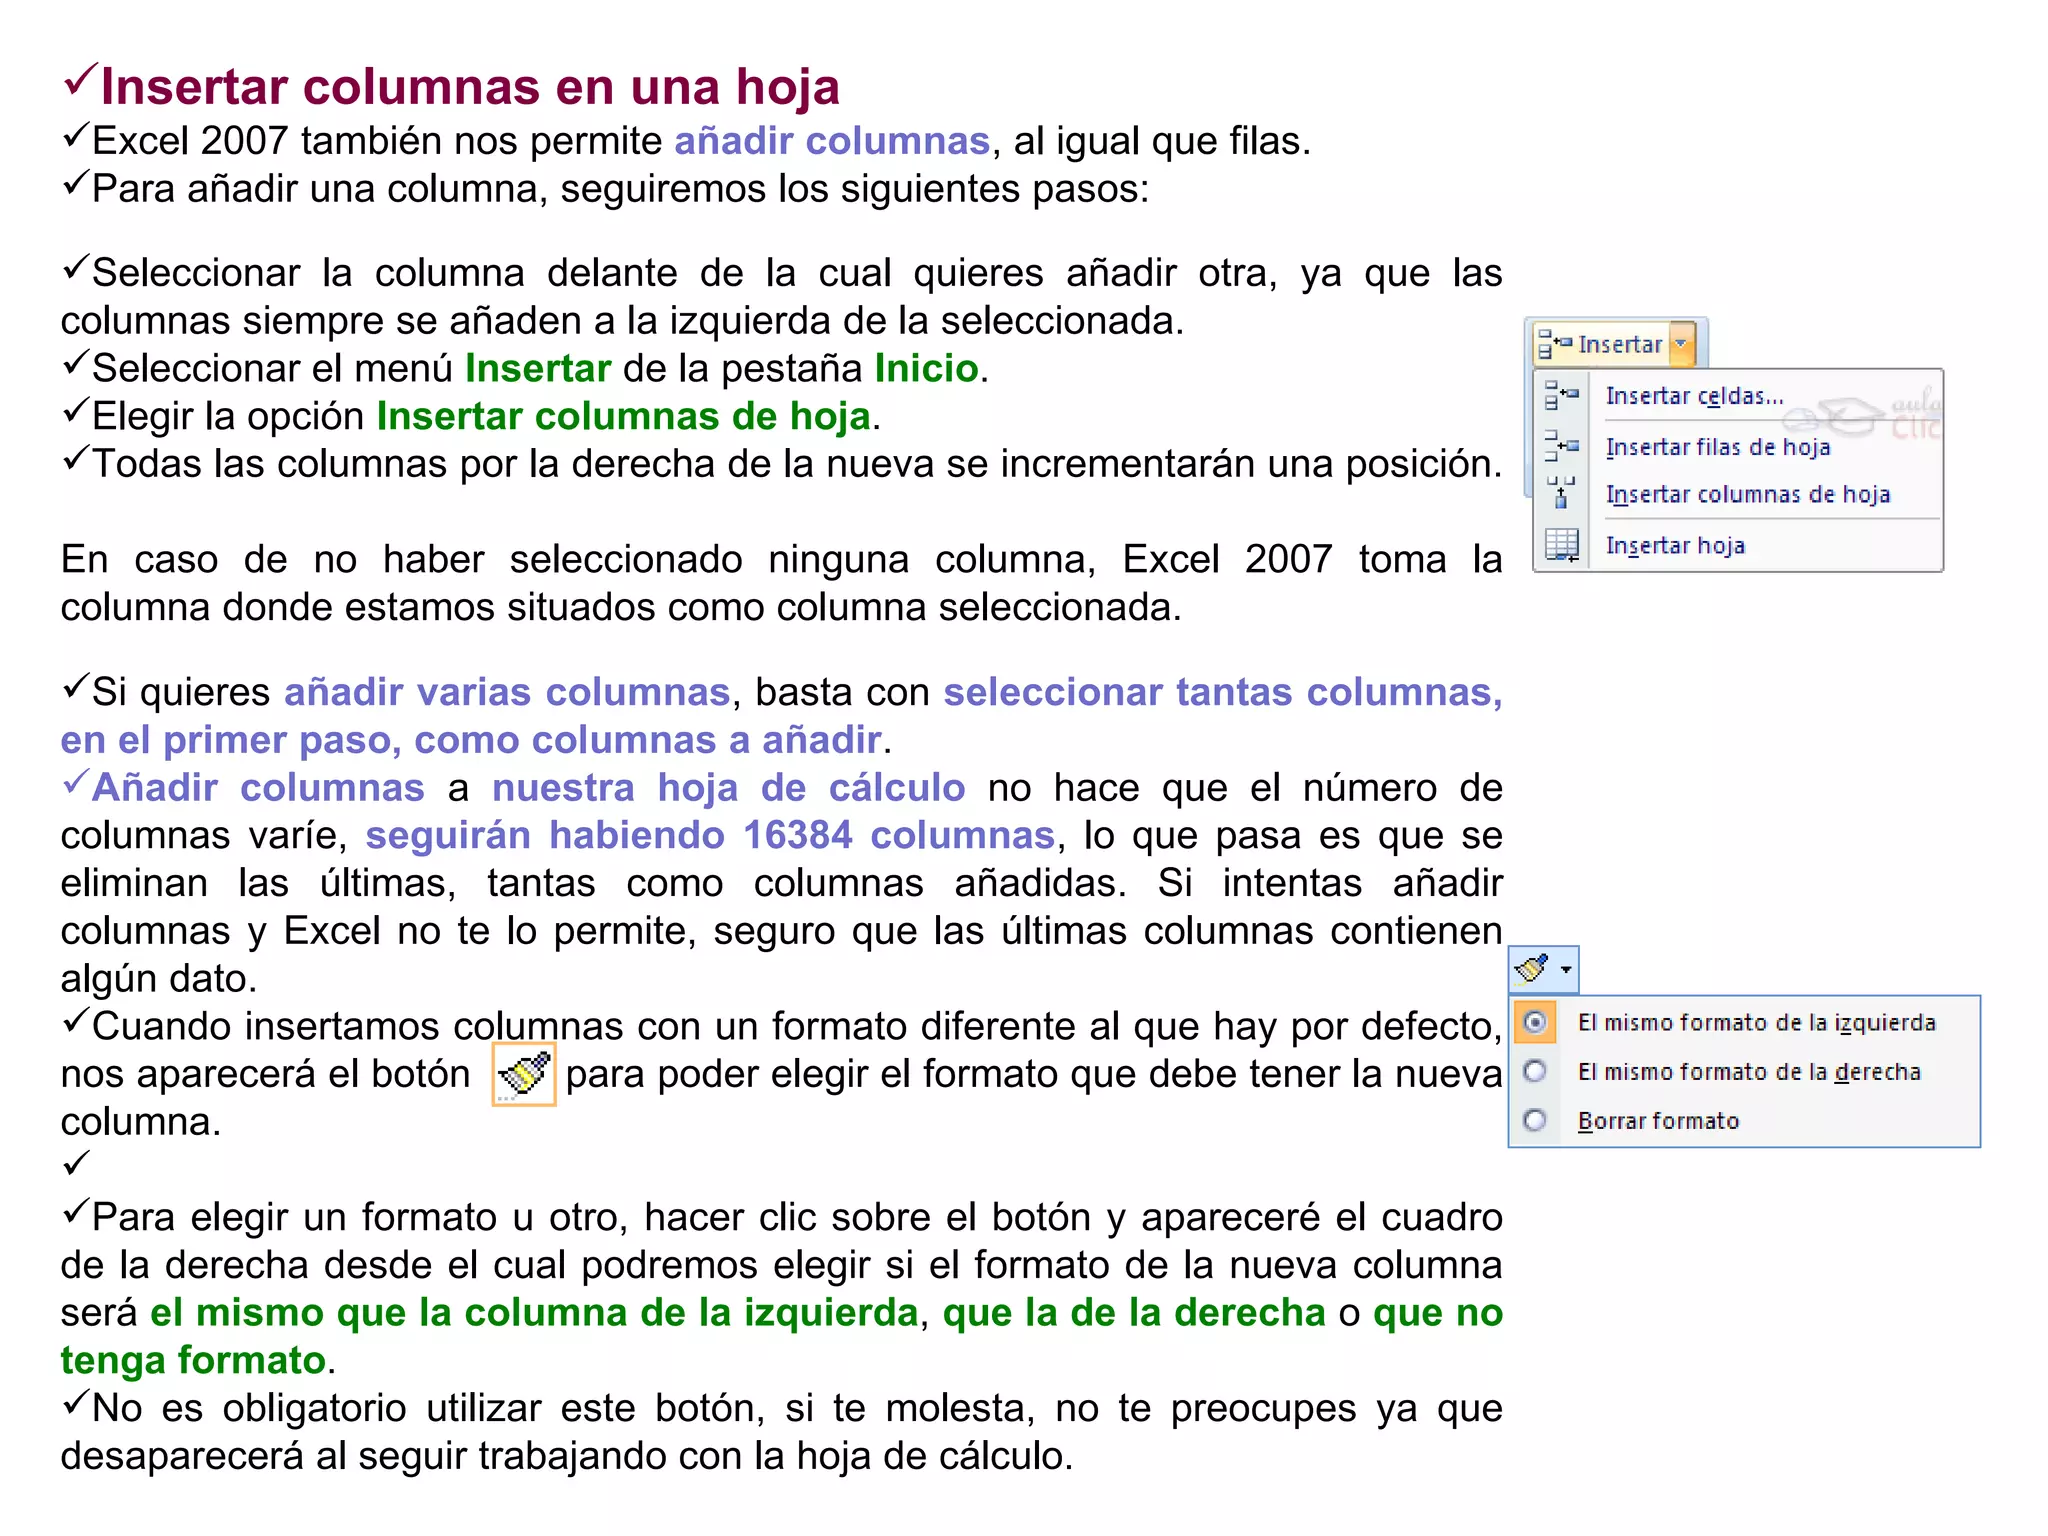Click the insert sheet grid icon
This screenshot has width=2048, height=1536.
(x=1561, y=546)
